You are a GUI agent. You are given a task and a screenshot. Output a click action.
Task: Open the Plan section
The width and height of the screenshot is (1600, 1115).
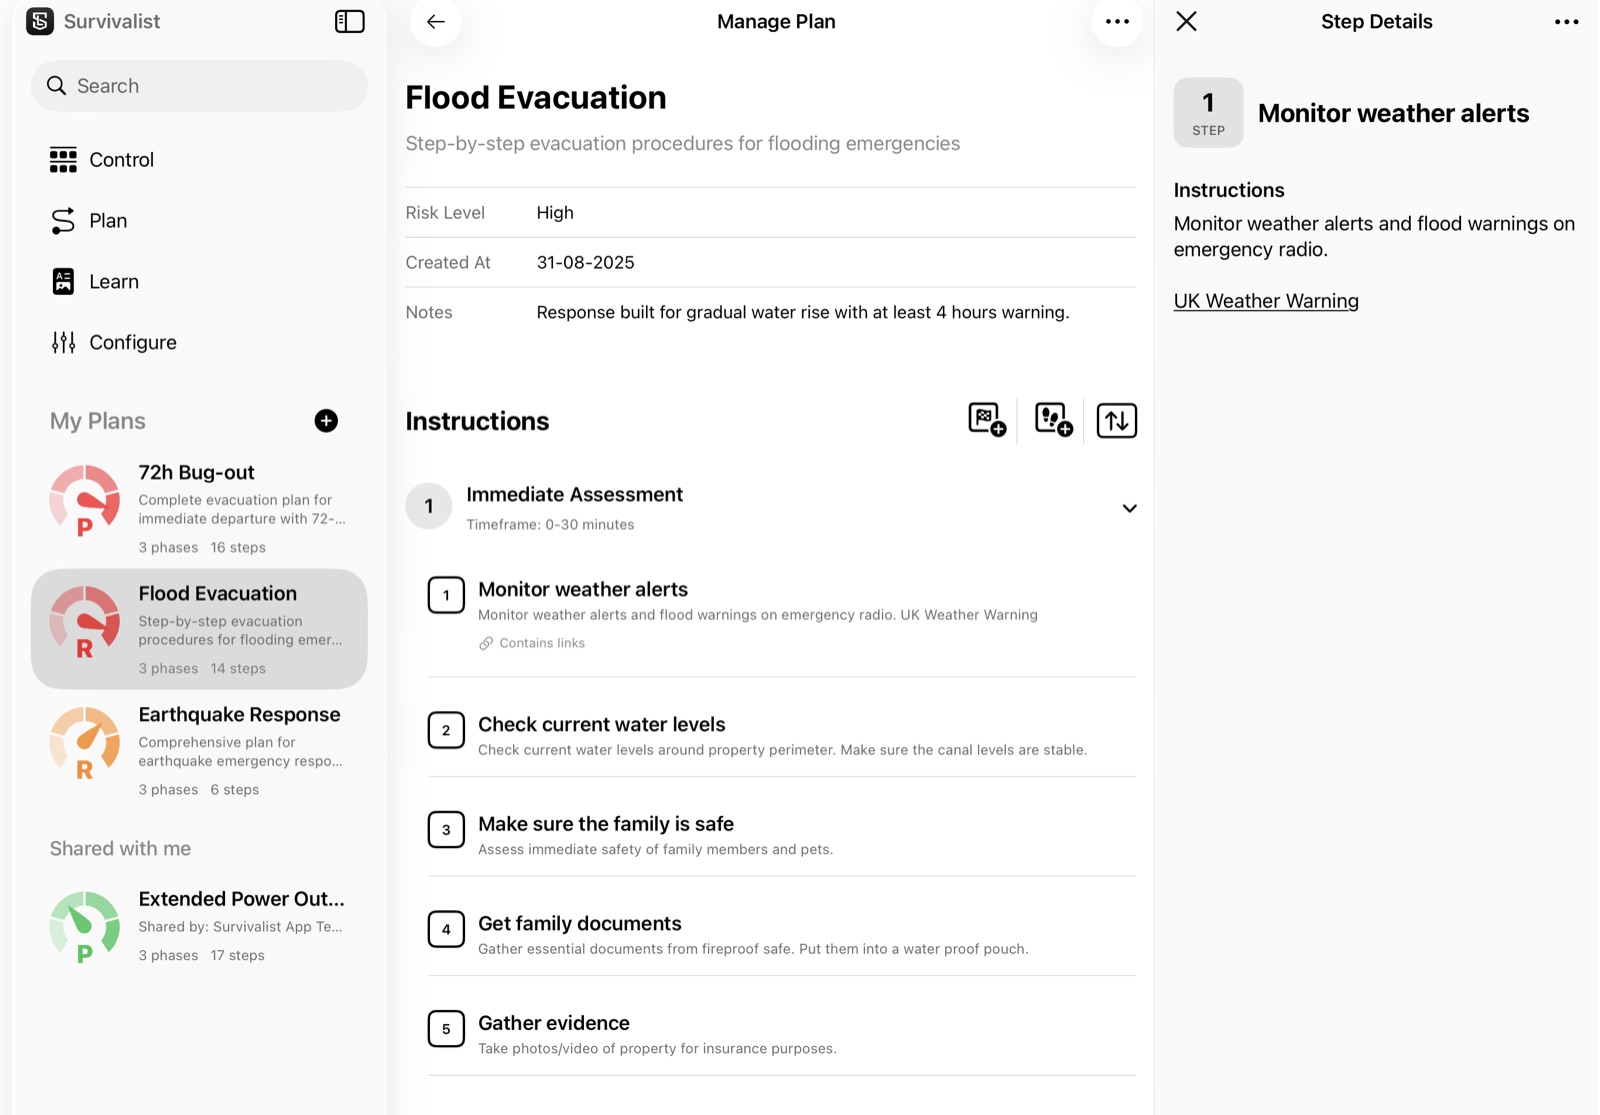click(x=199, y=221)
